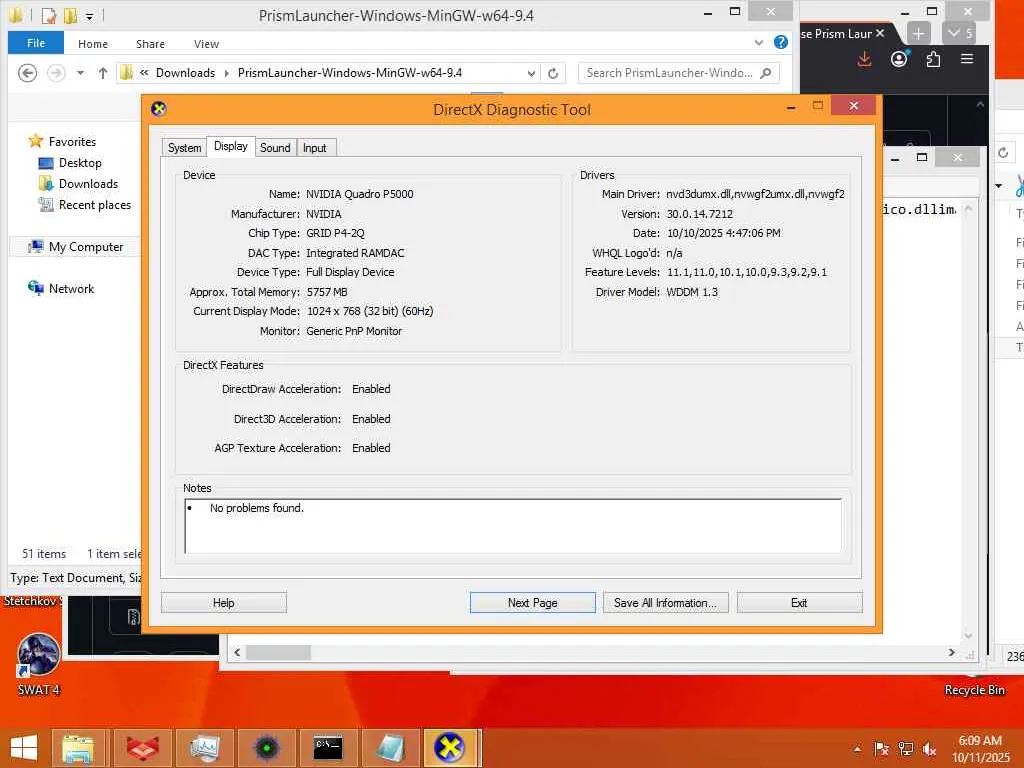Select Downloads in the navigation pane

(88, 184)
